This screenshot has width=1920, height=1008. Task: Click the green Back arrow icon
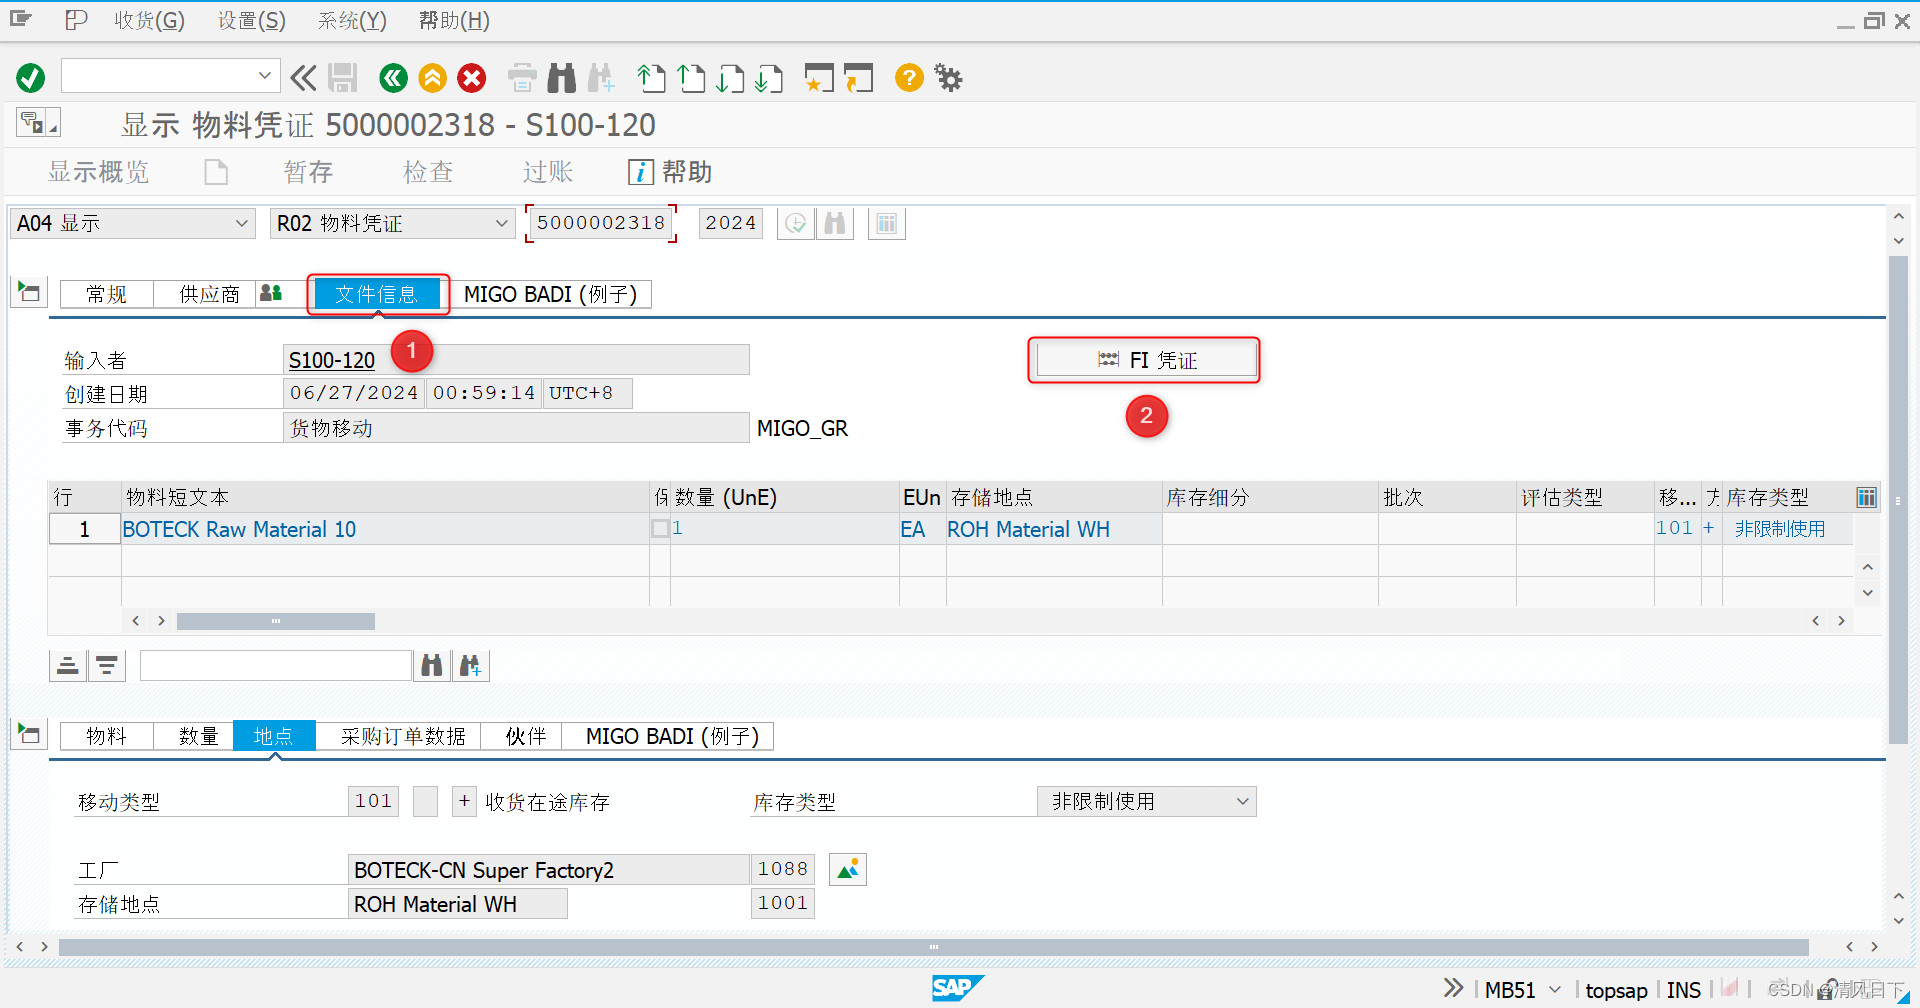pos(393,77)
